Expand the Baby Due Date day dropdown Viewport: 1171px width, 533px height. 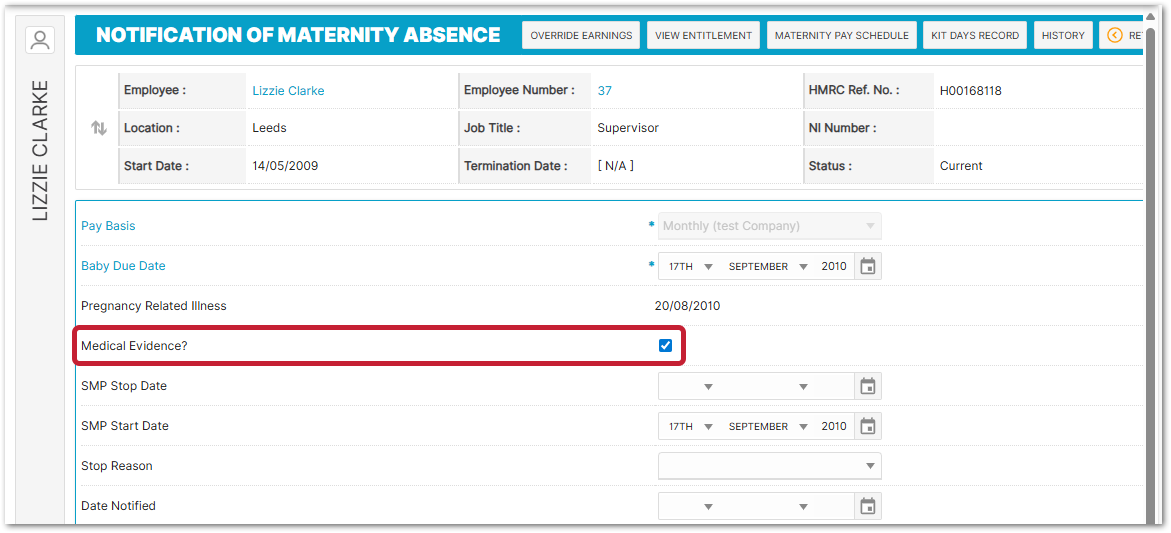pos(689,267)
